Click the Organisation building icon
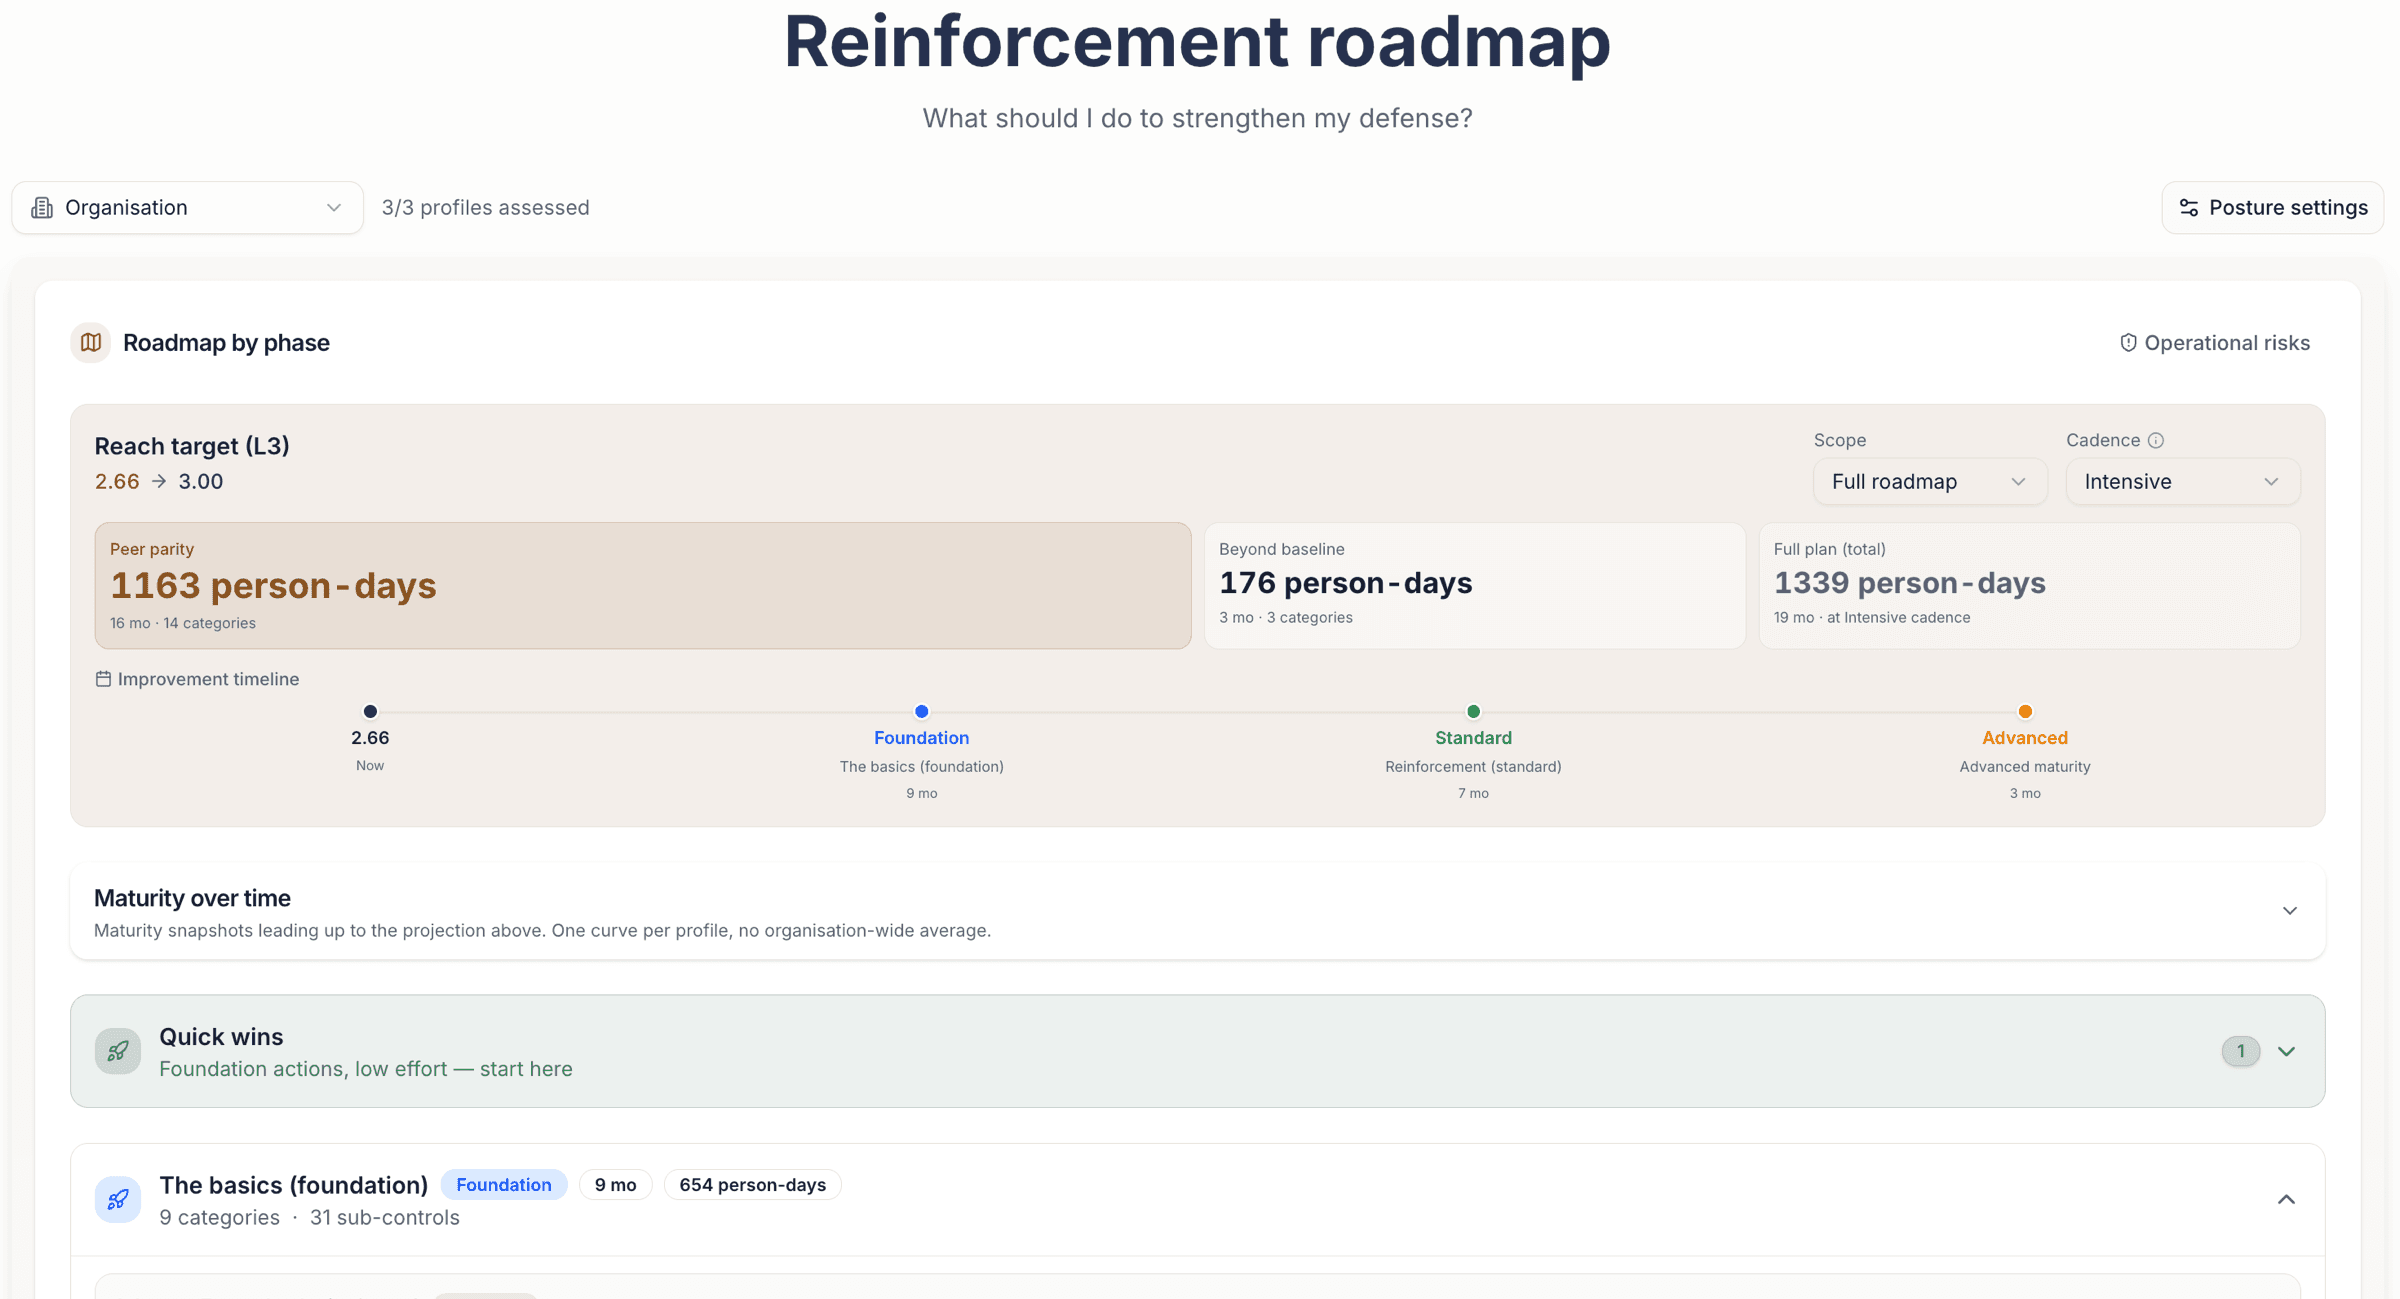This screenshot has height=1299, width=2400. click(x=42, y=207)
